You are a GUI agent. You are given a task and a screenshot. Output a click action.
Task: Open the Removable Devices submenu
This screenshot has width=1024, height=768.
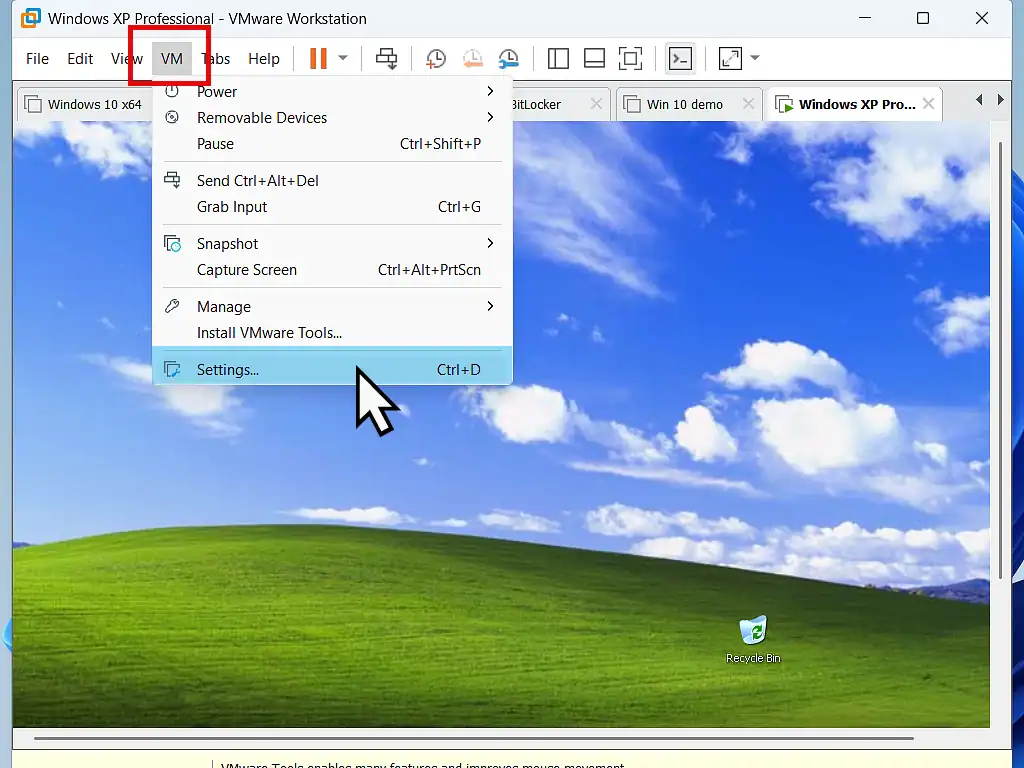tap(332, 118)
